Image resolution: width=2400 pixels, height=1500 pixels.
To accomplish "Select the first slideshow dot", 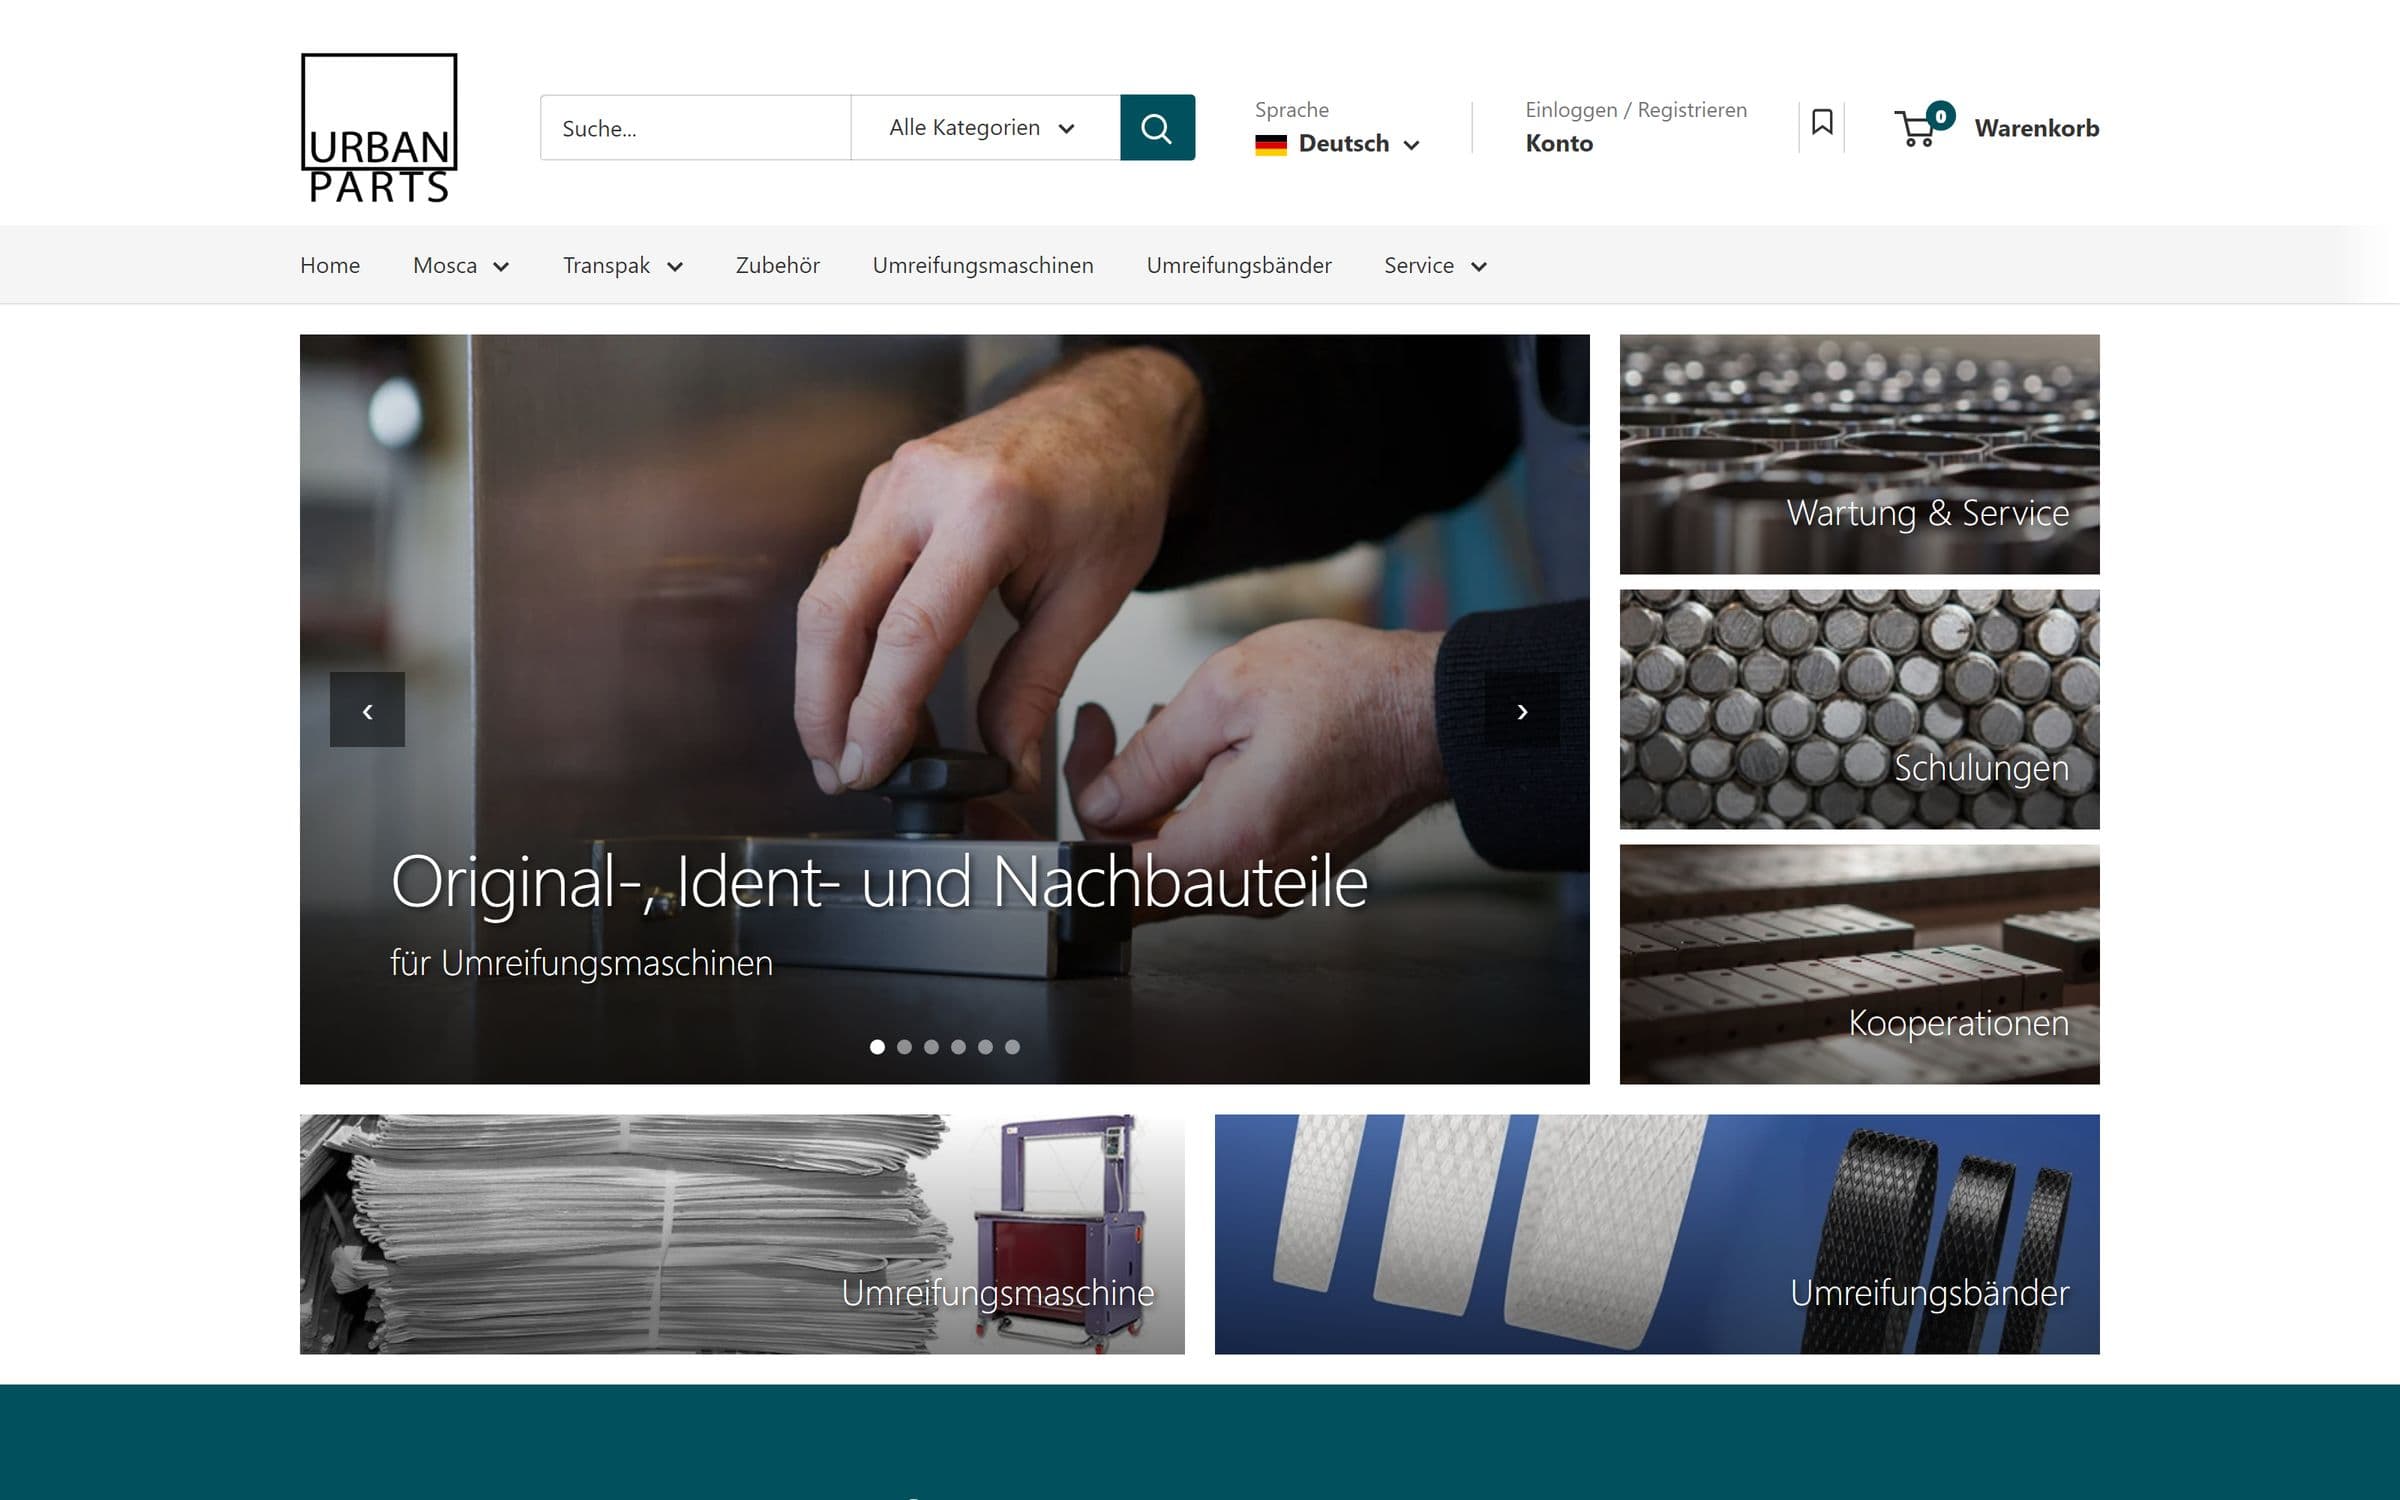I will point(877,1047).
